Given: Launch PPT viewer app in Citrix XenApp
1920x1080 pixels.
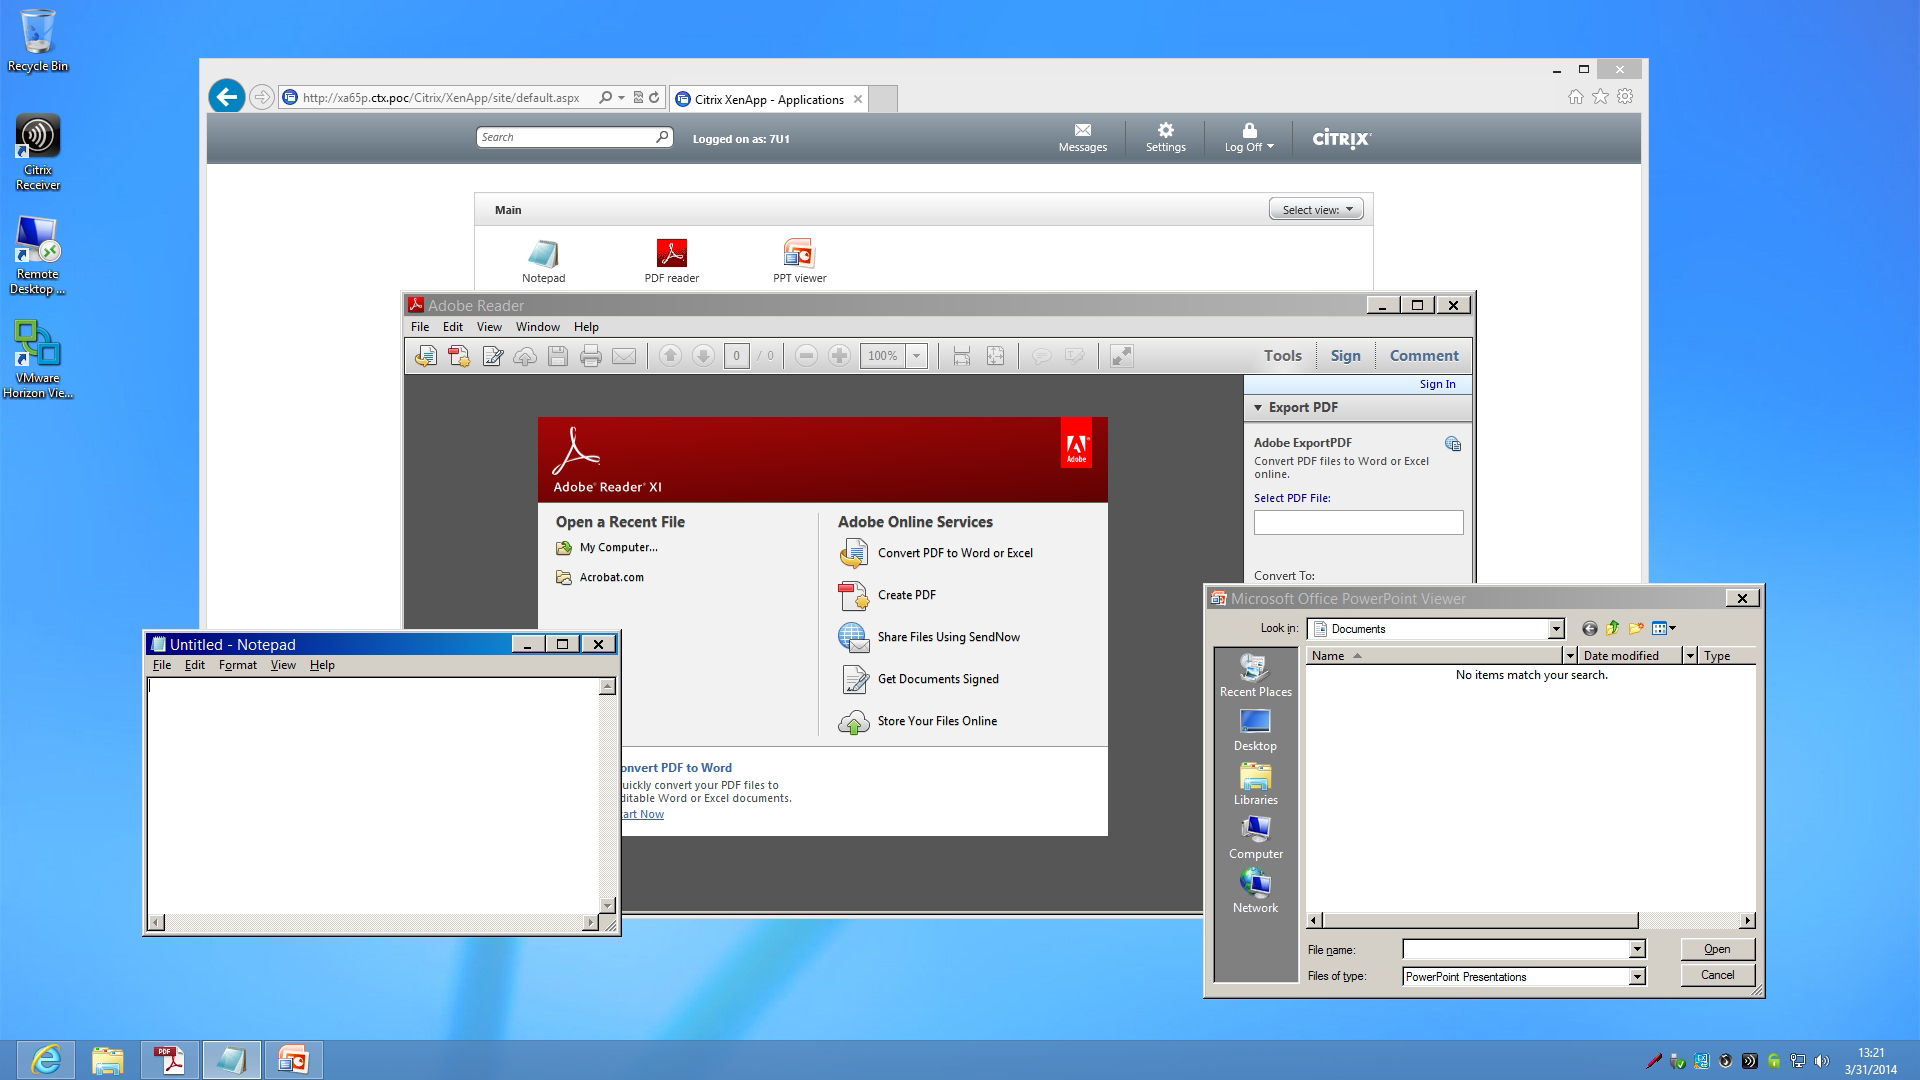Looking at the screenshot, I should 799,253.
